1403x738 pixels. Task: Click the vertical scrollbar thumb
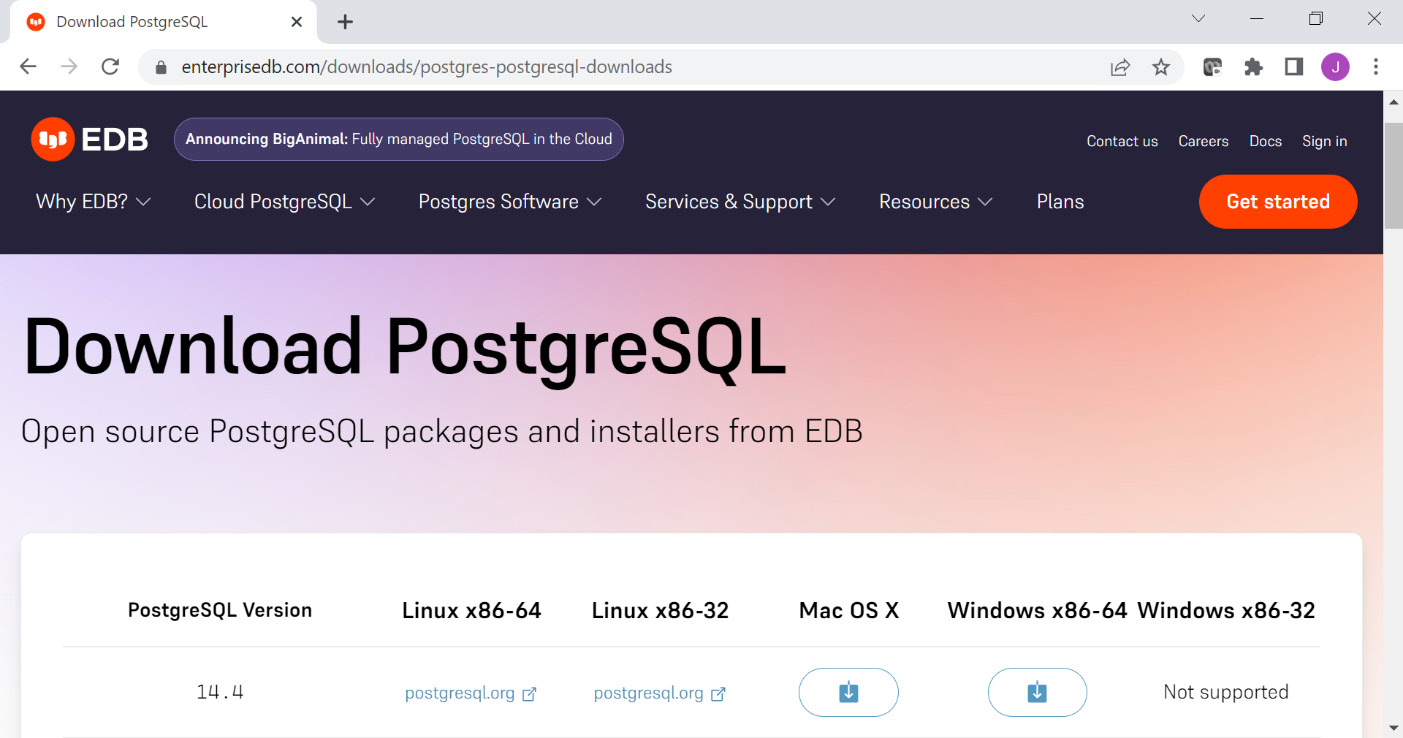1393,176
